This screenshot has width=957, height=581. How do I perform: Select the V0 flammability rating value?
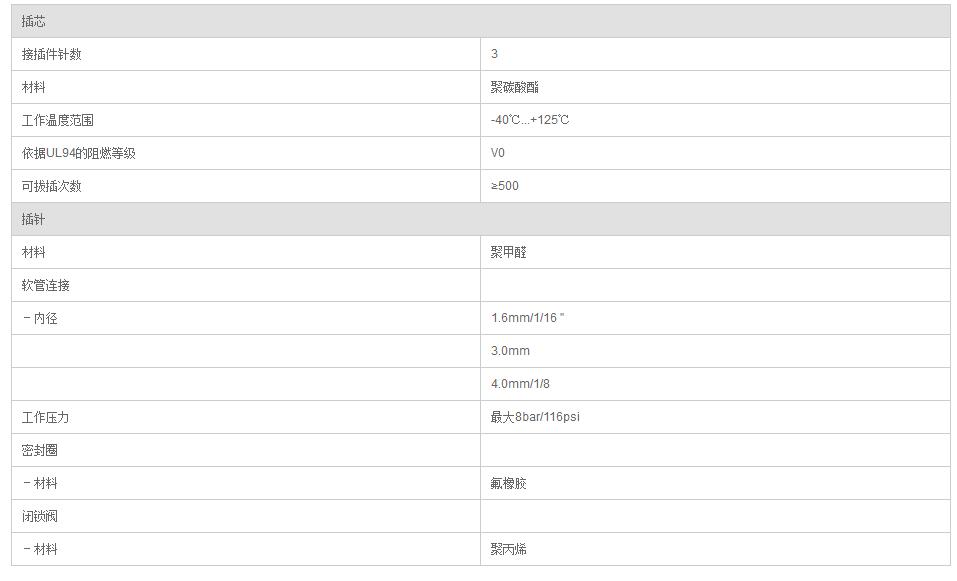point(498,153)
